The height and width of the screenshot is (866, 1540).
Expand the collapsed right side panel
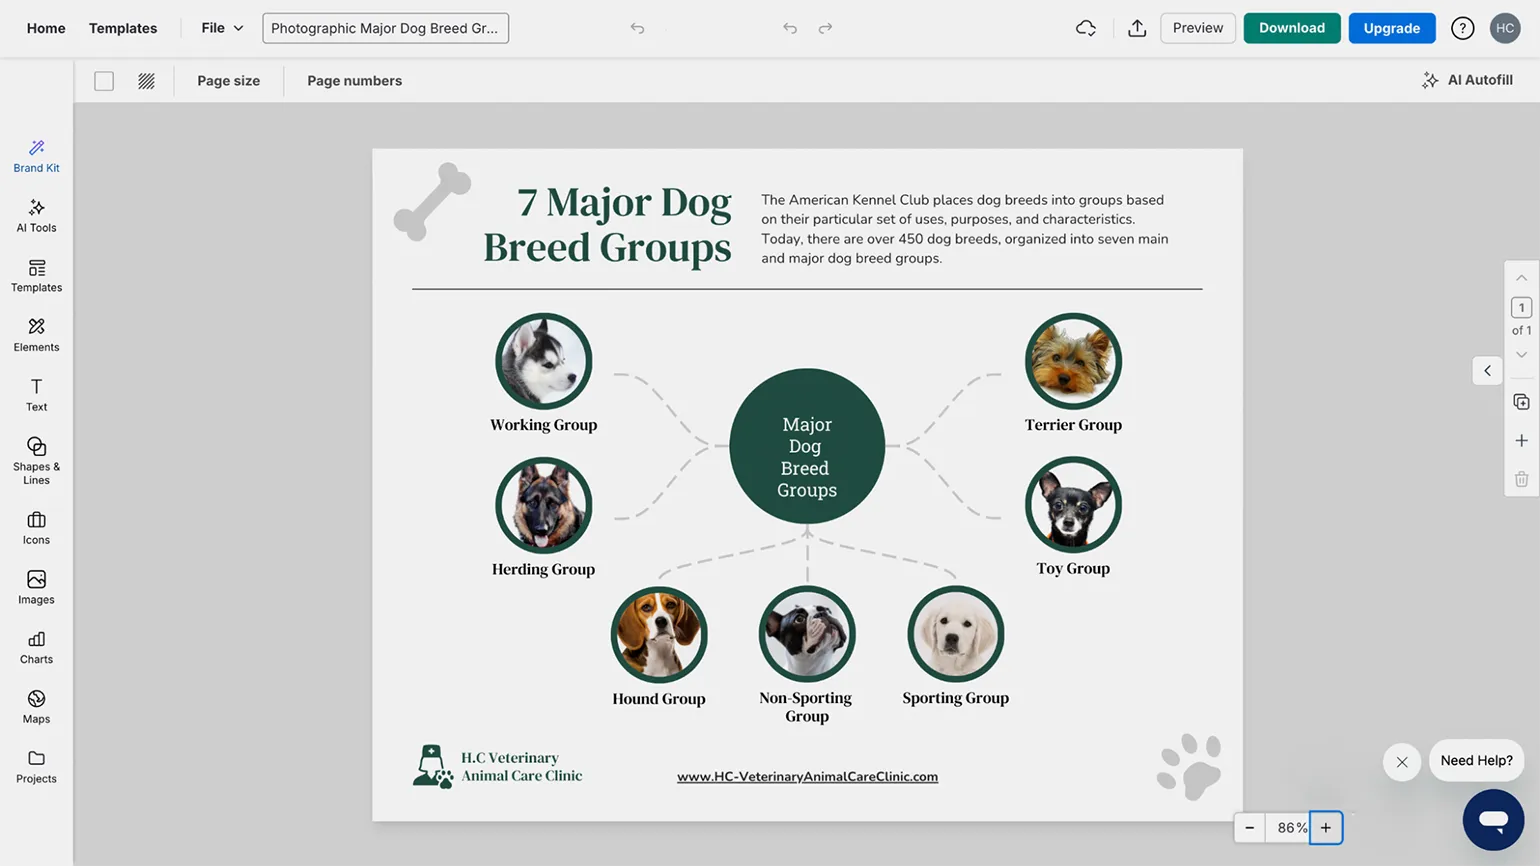tap(1487, 371)
